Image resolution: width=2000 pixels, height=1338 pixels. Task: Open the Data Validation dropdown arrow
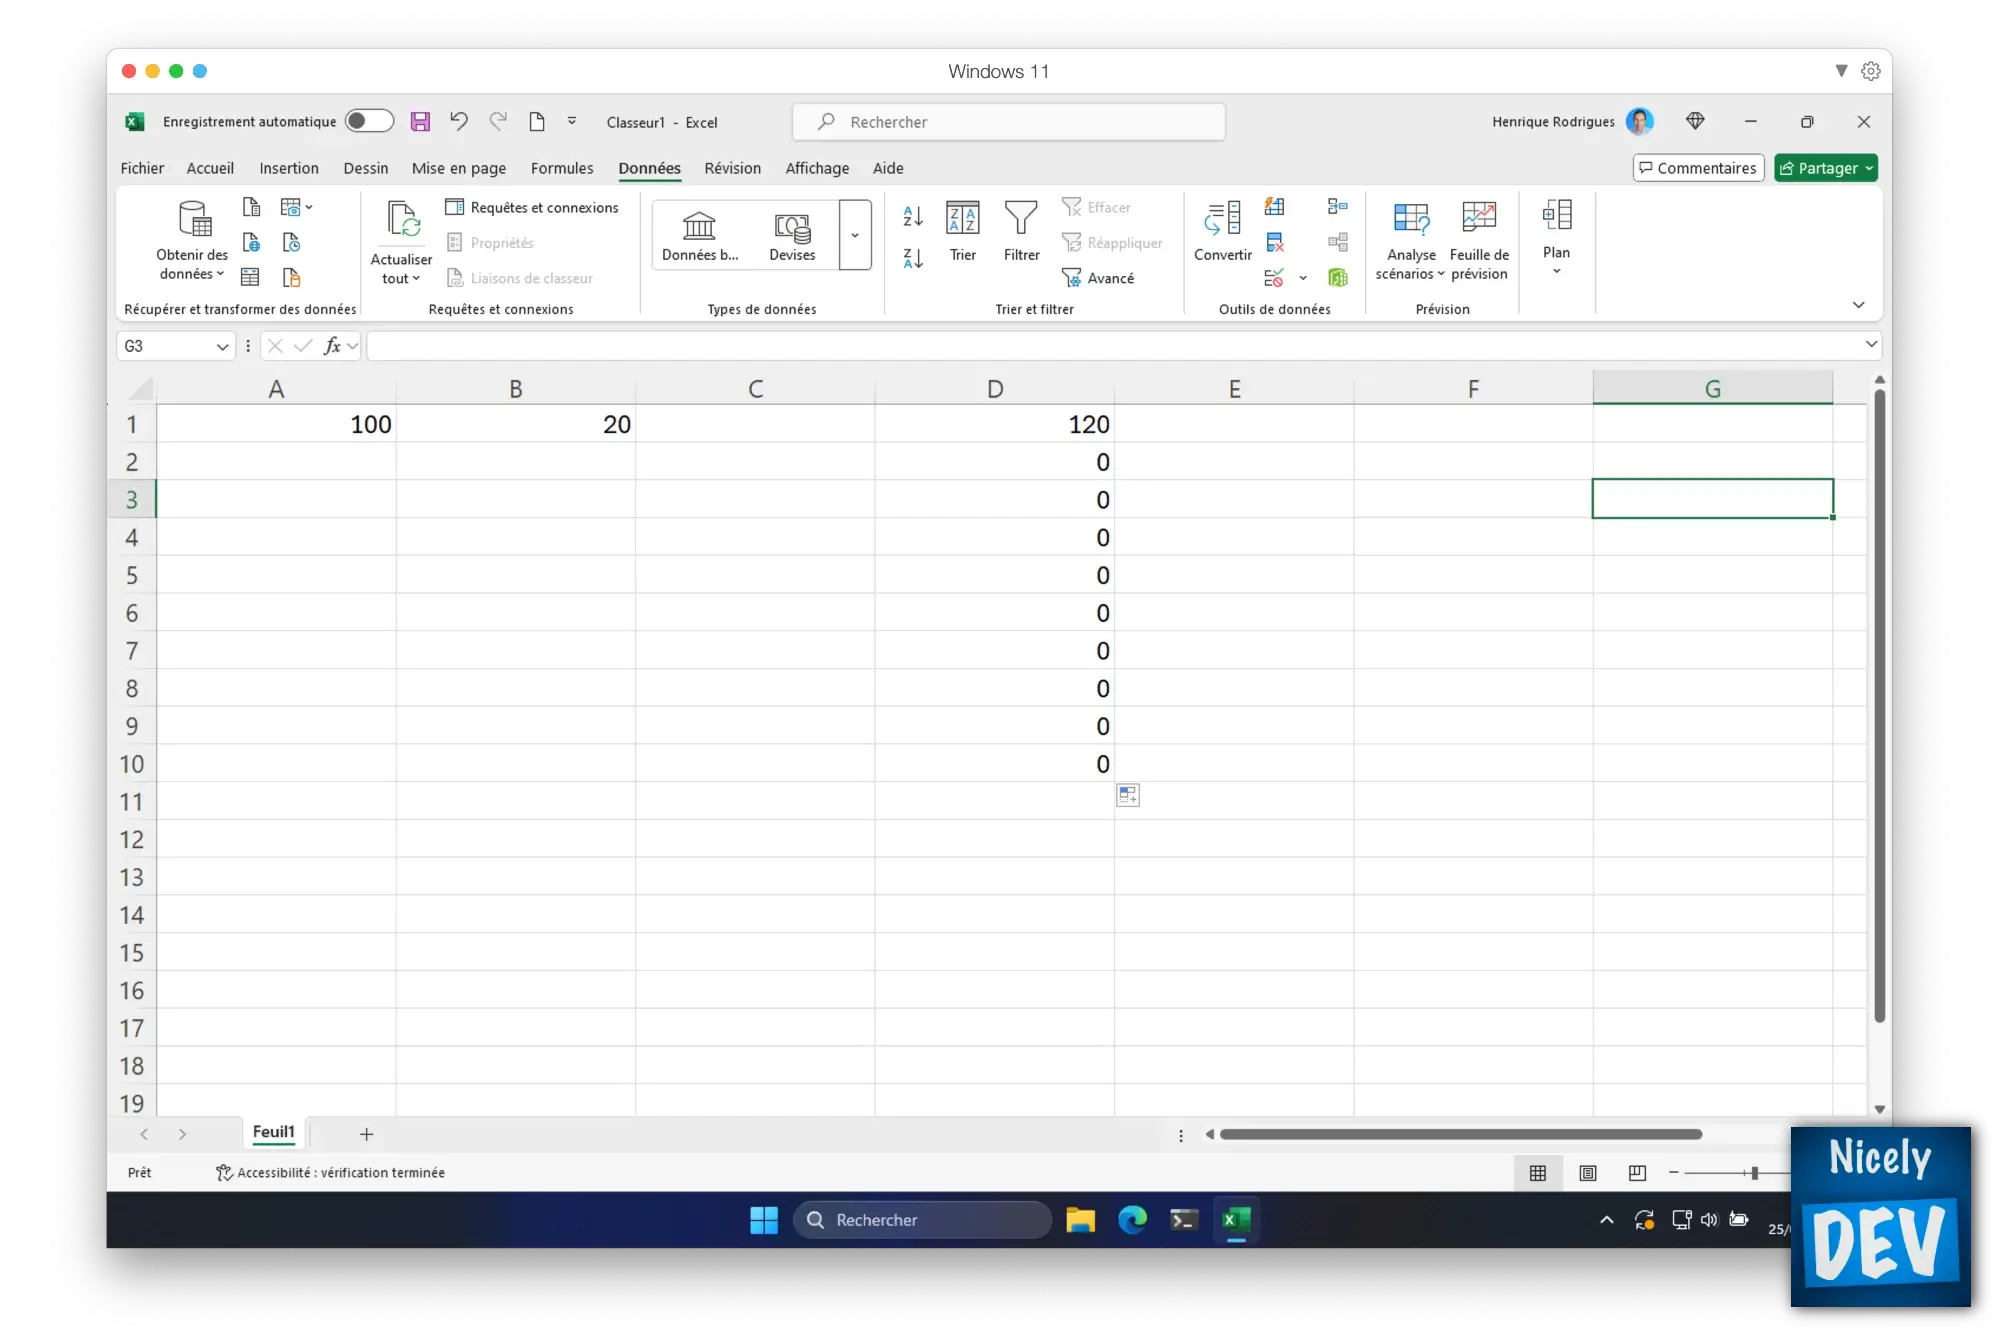click(x=1303, y=278)
